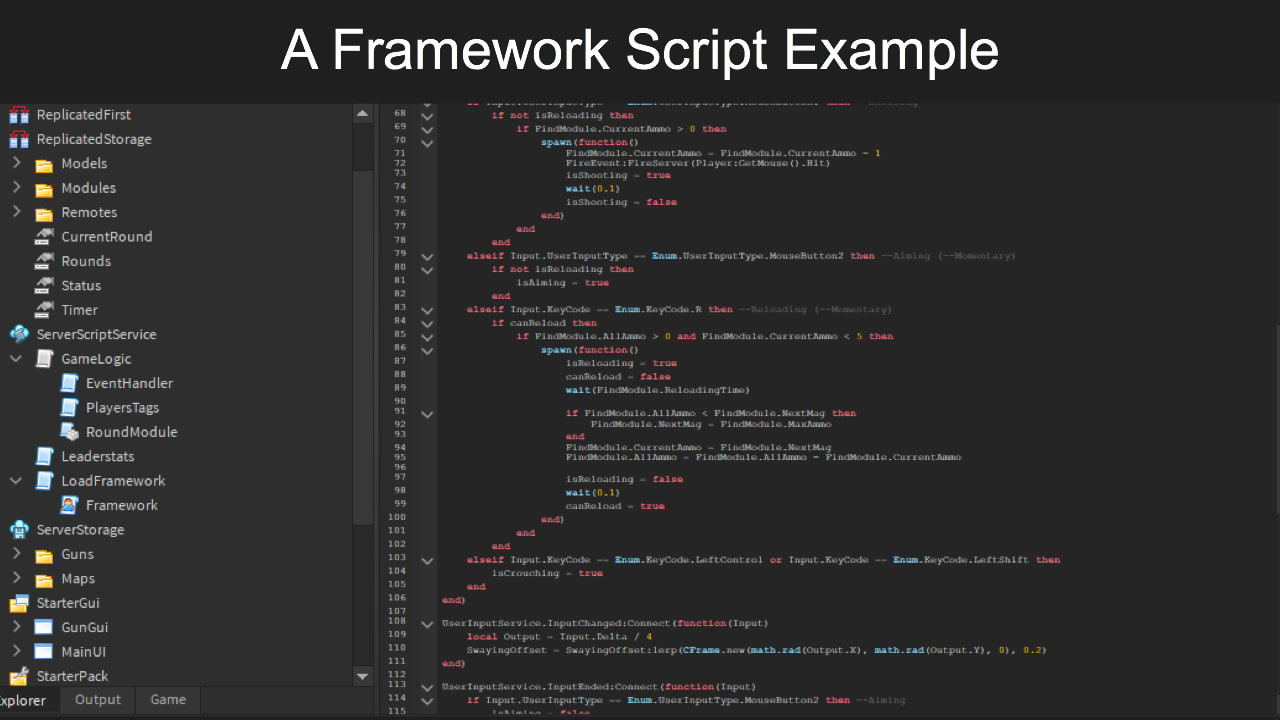Fold the elseif block at line 83

coord(427,310)
